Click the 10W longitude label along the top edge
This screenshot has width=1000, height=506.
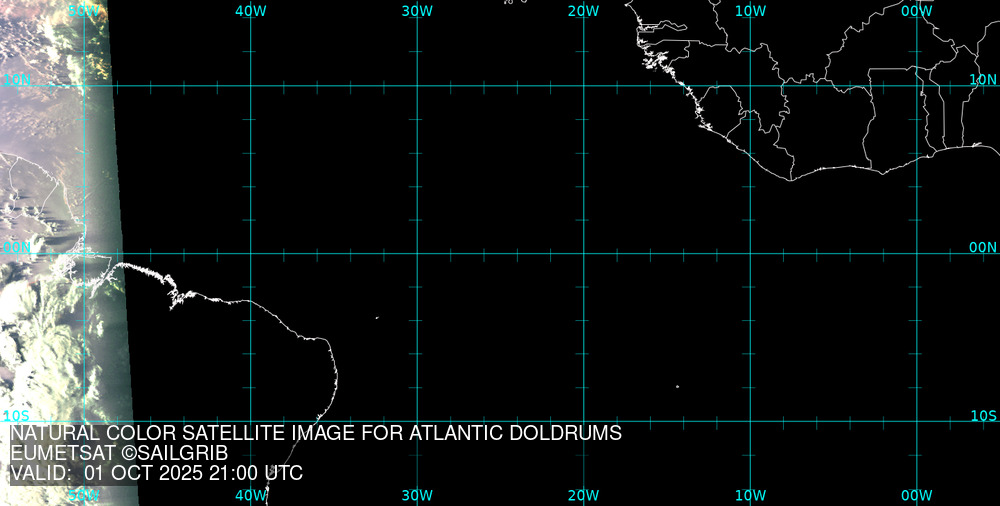coord(750,11)
